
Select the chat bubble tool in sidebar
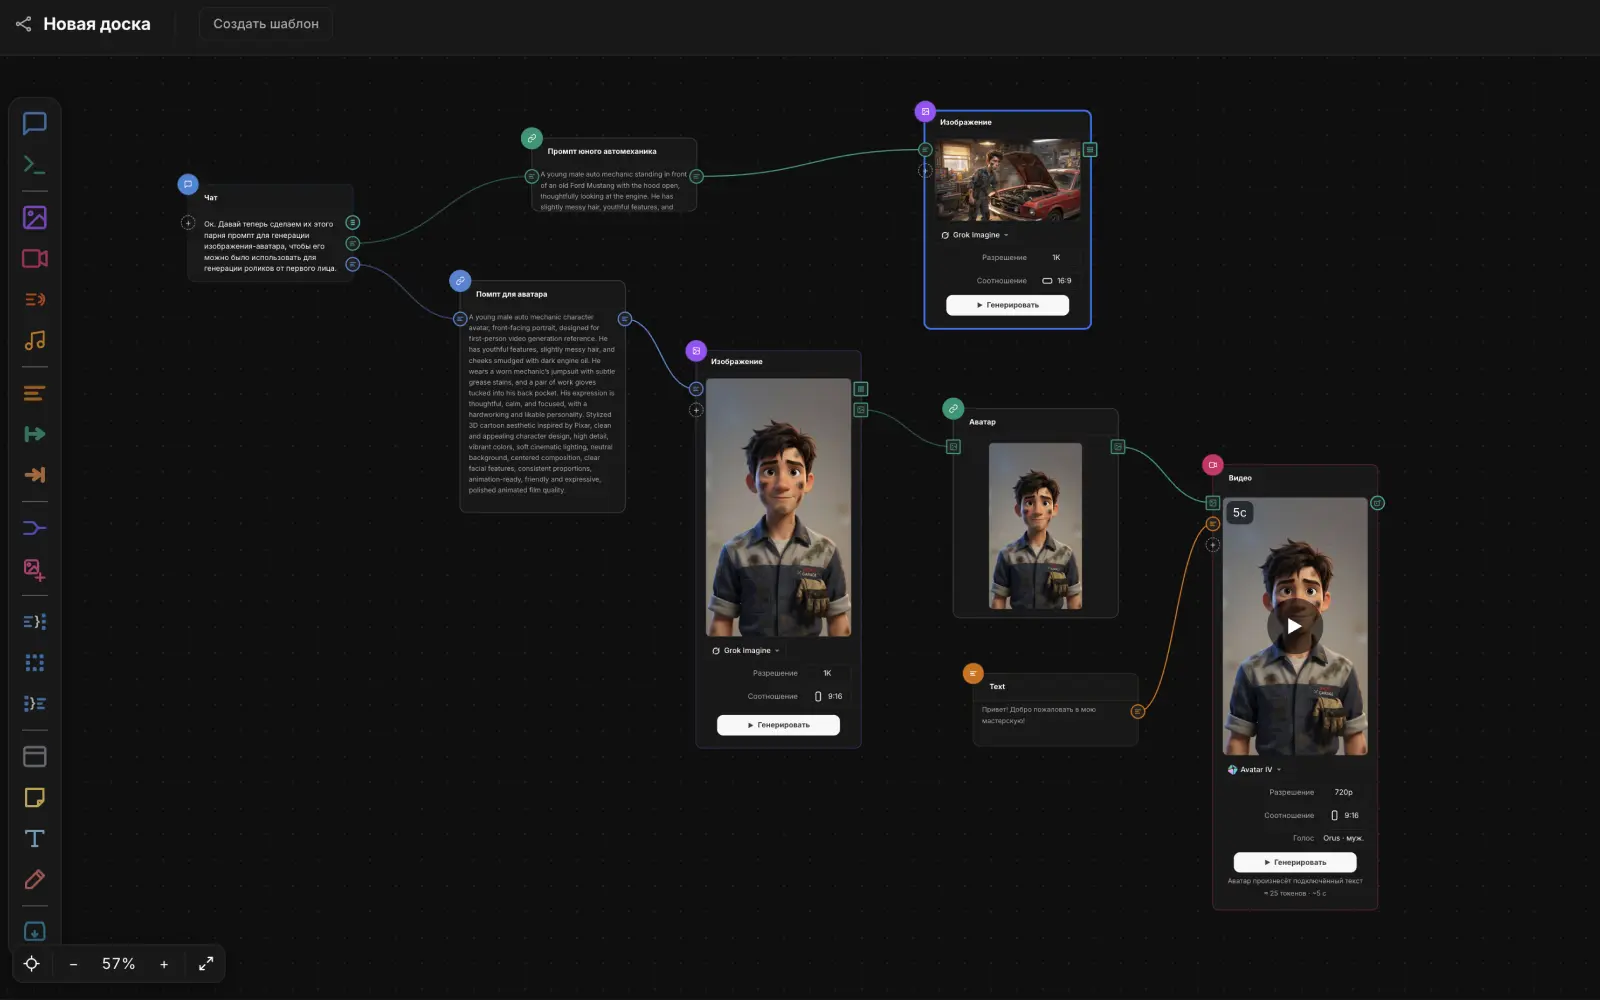point(35,124)
